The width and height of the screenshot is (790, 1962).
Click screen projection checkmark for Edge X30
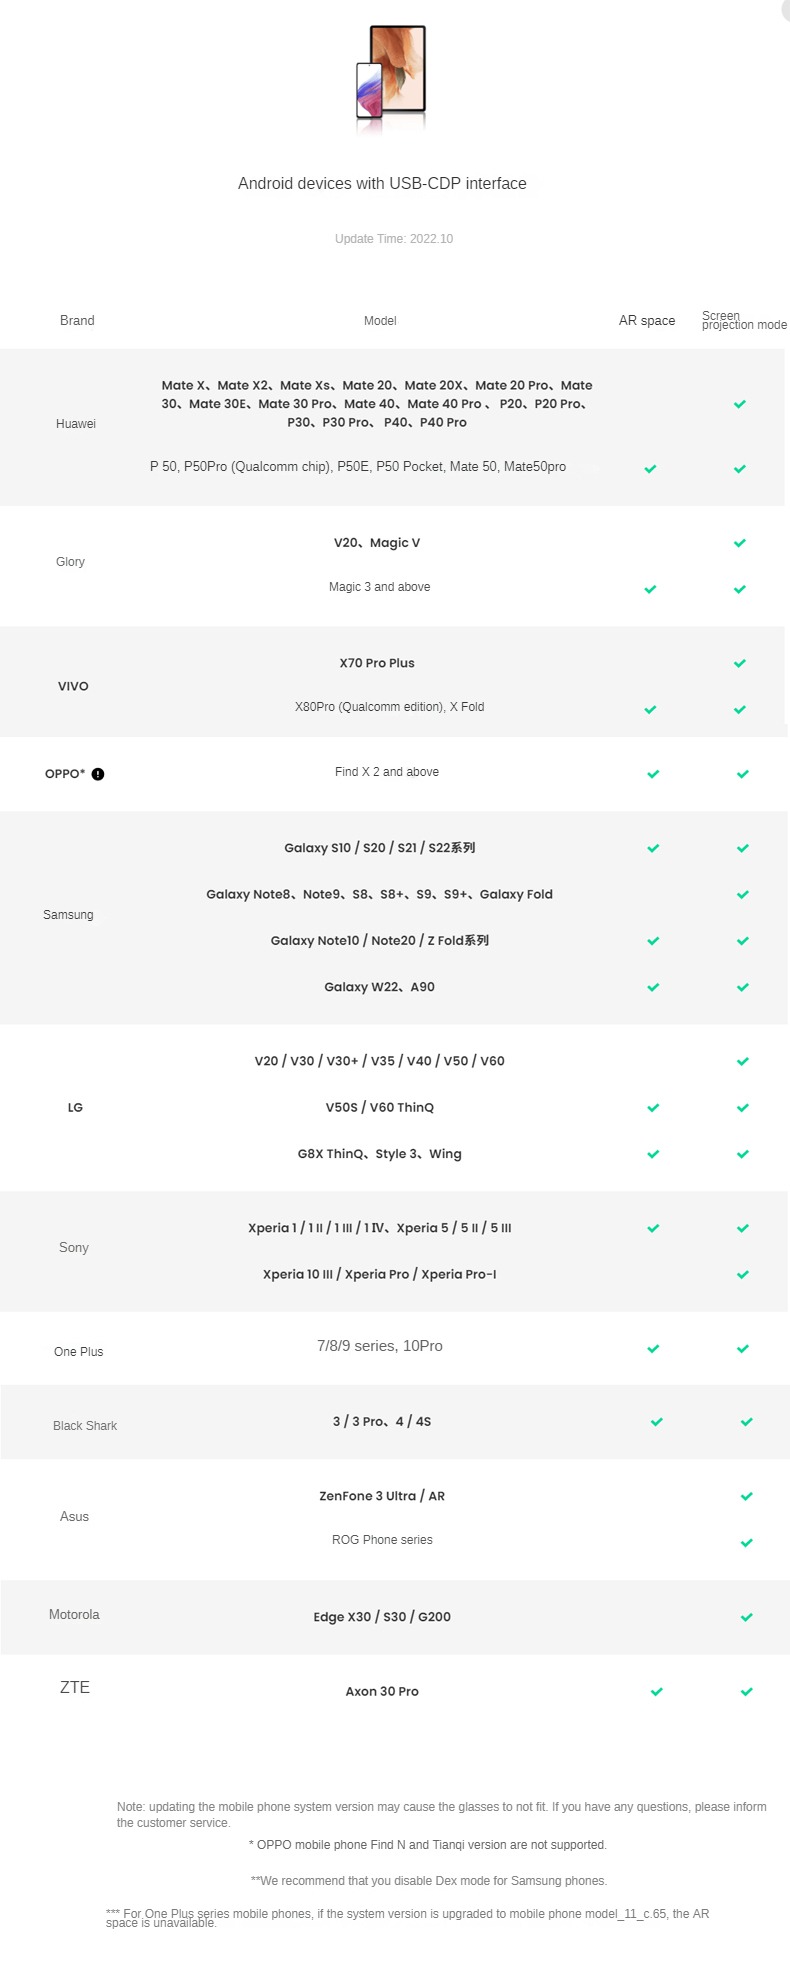tap(746, 1617)
